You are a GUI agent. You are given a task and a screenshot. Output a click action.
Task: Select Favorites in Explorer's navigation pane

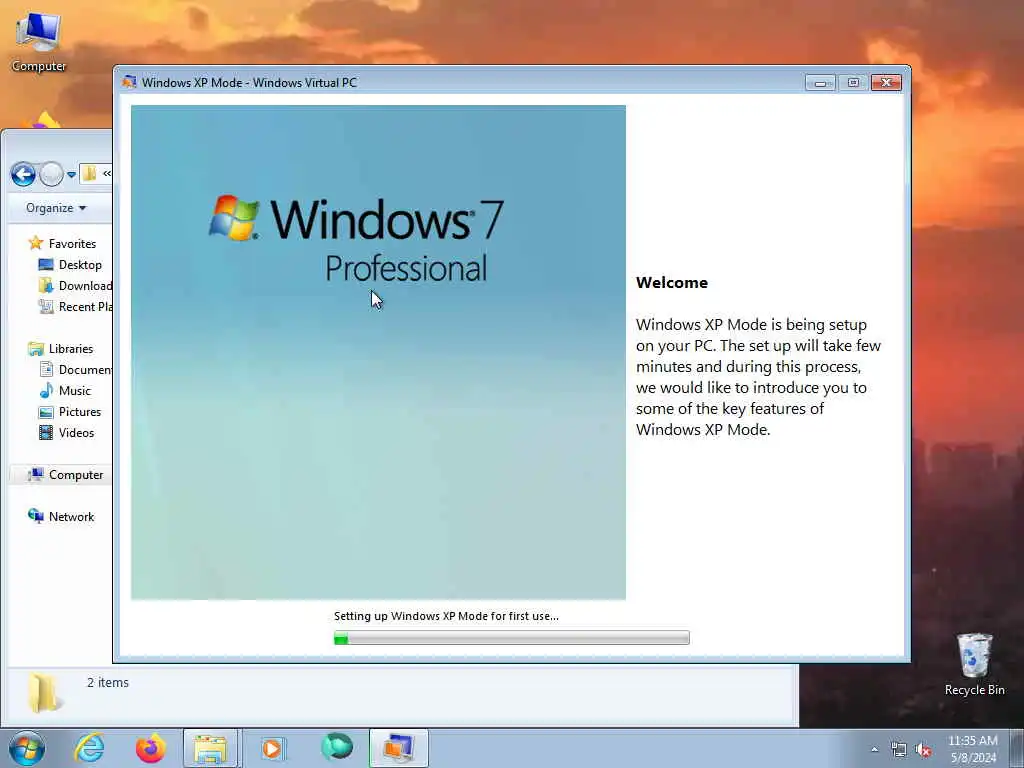pos(63,244)
